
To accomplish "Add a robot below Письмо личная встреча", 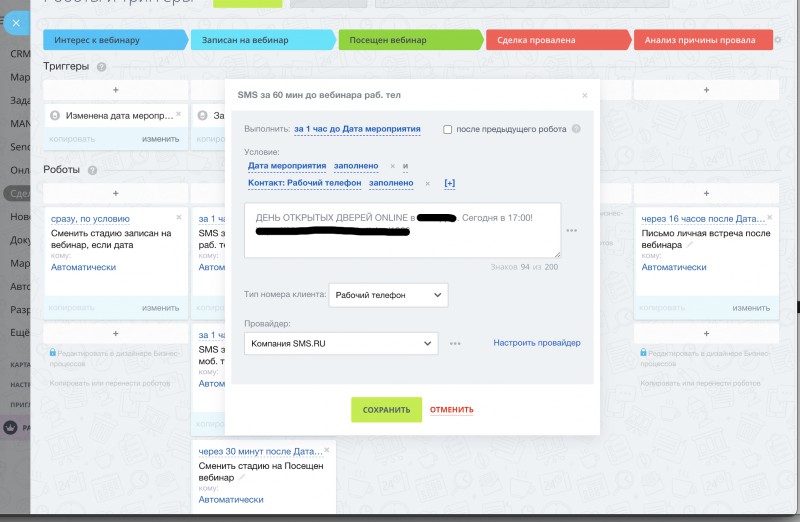I will click(x=706, y=333).
